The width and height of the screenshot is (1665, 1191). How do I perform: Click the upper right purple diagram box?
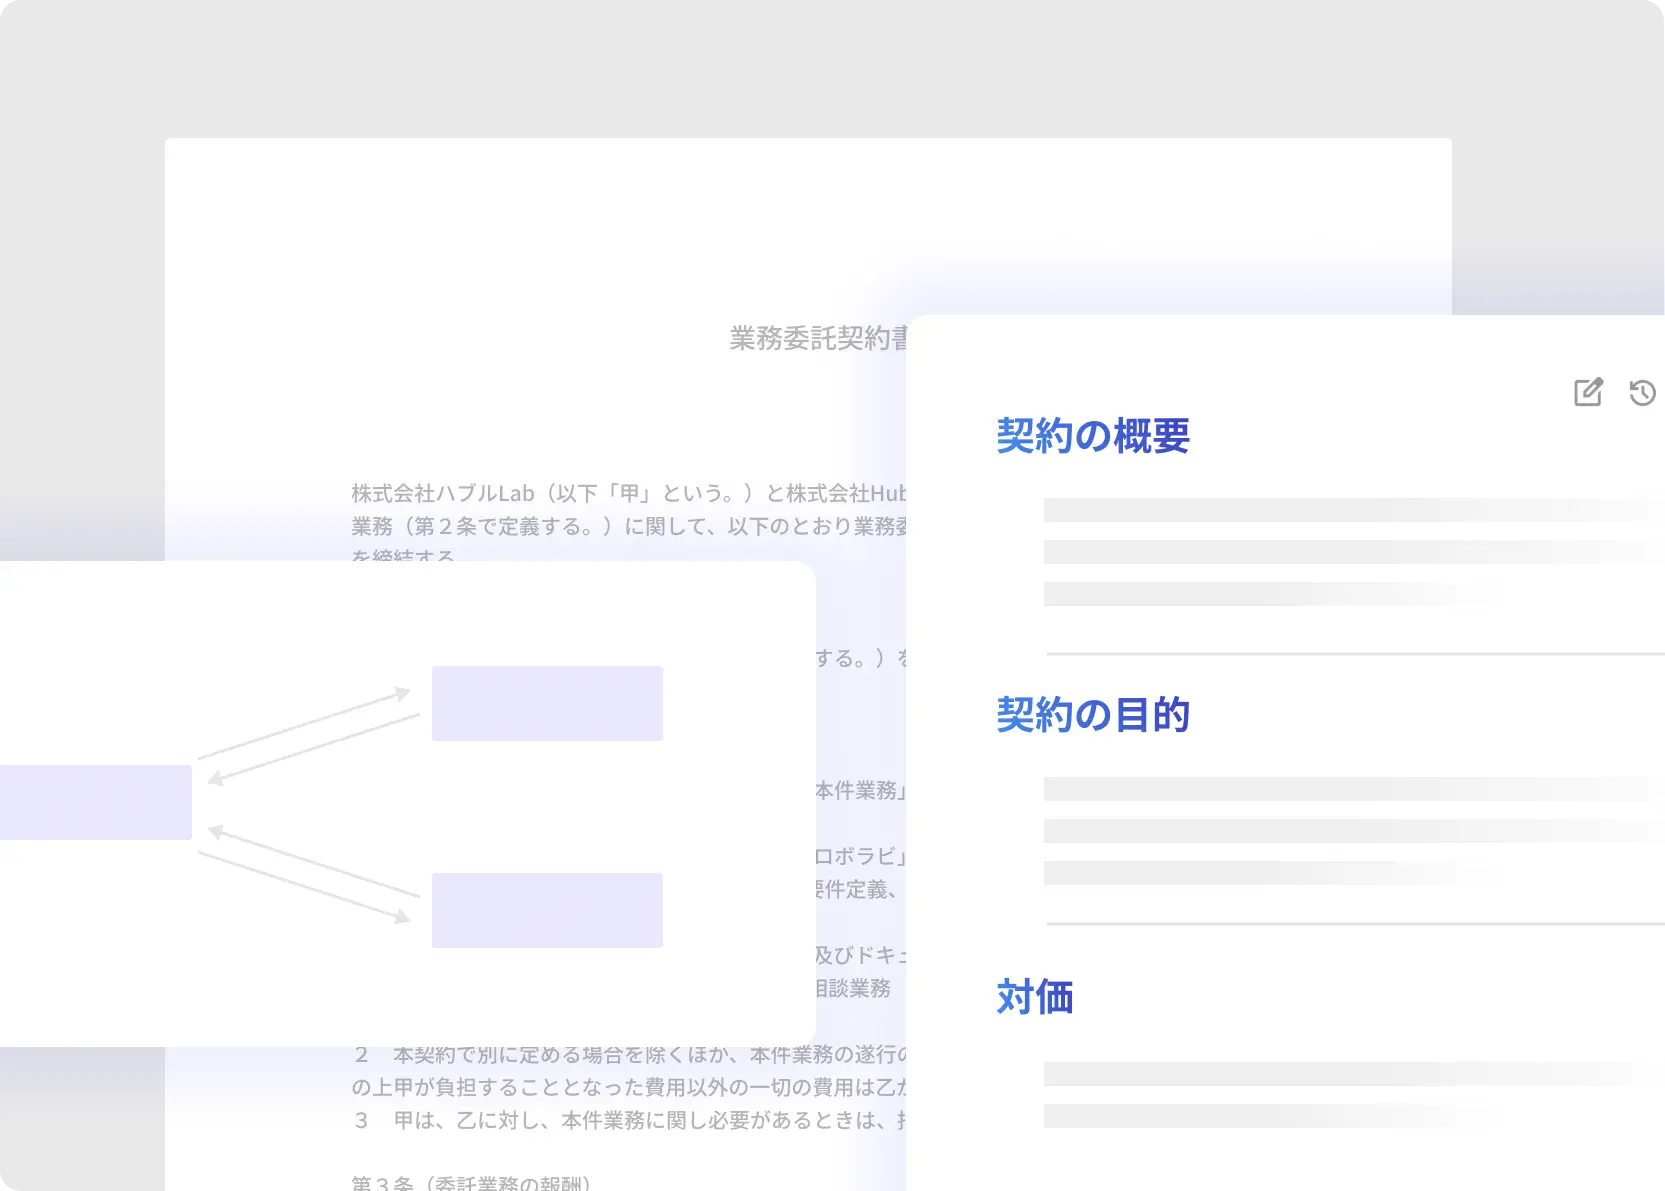(x=547, y=703)
